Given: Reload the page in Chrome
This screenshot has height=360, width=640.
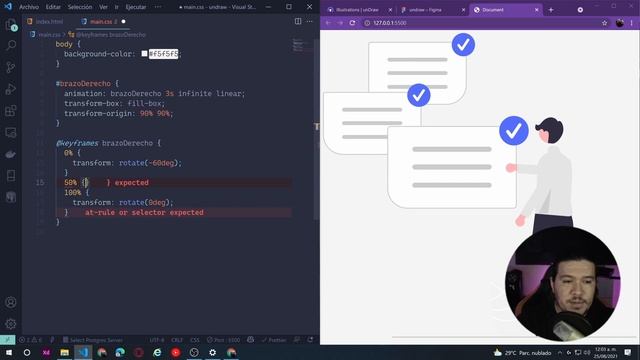Looking at the screenshot, I should (352, 23).
